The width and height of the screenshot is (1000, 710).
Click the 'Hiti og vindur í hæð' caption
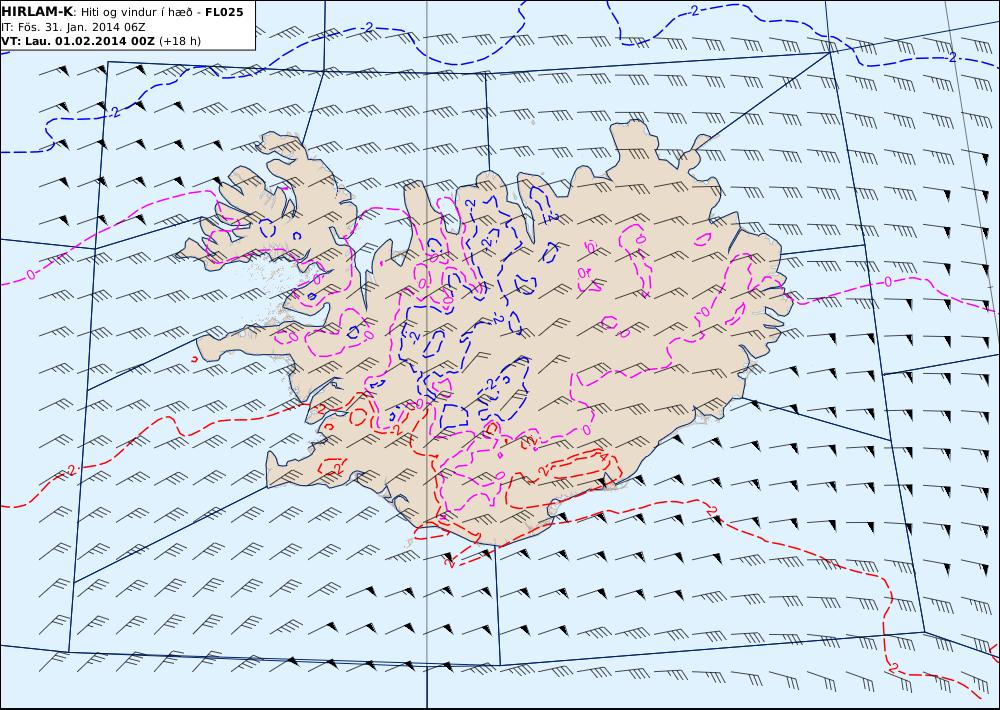tap(136, 12)
